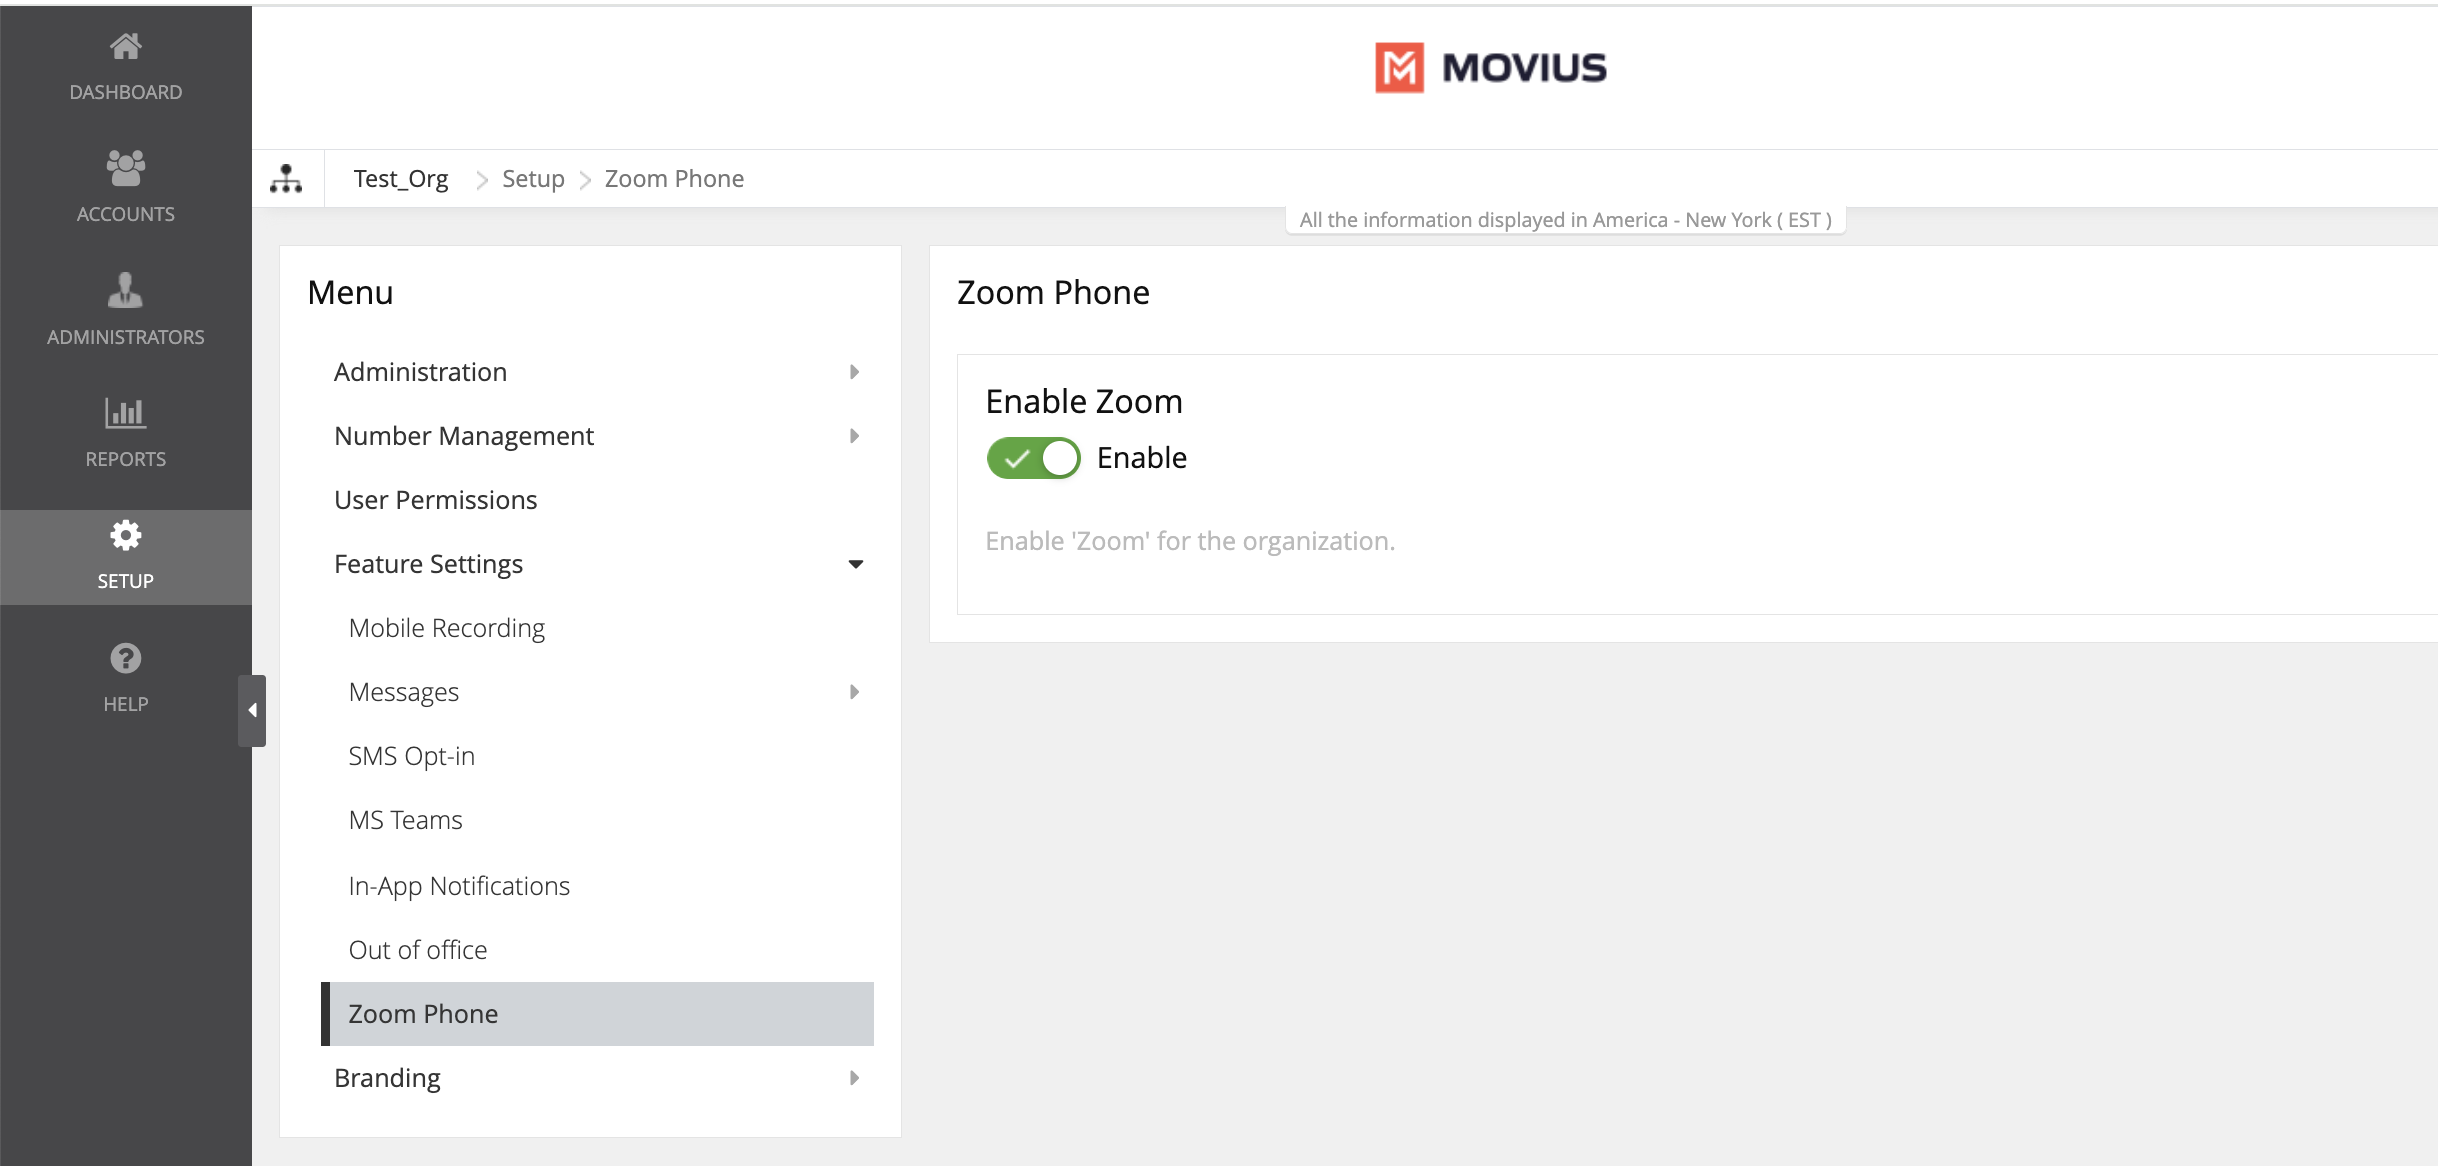
Task: Click the Setup breadcrumb link
Action: point(533,179)
